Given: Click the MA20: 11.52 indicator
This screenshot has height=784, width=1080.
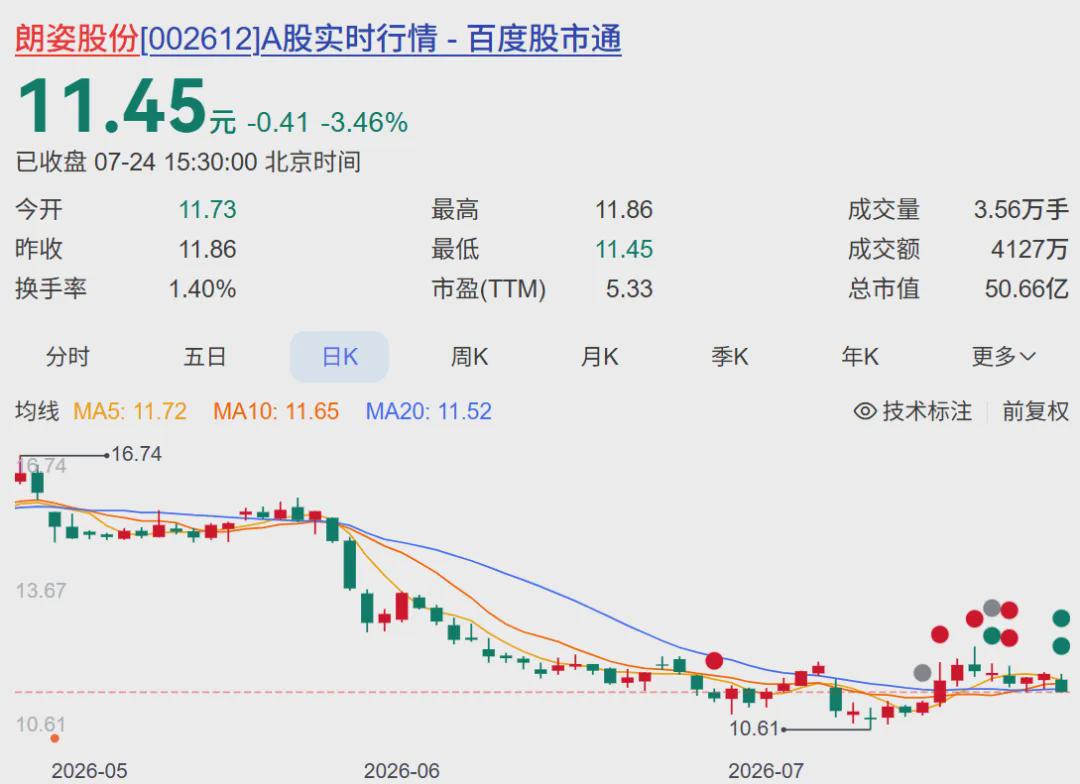Looking at the screenshot, I should (428, 411).
